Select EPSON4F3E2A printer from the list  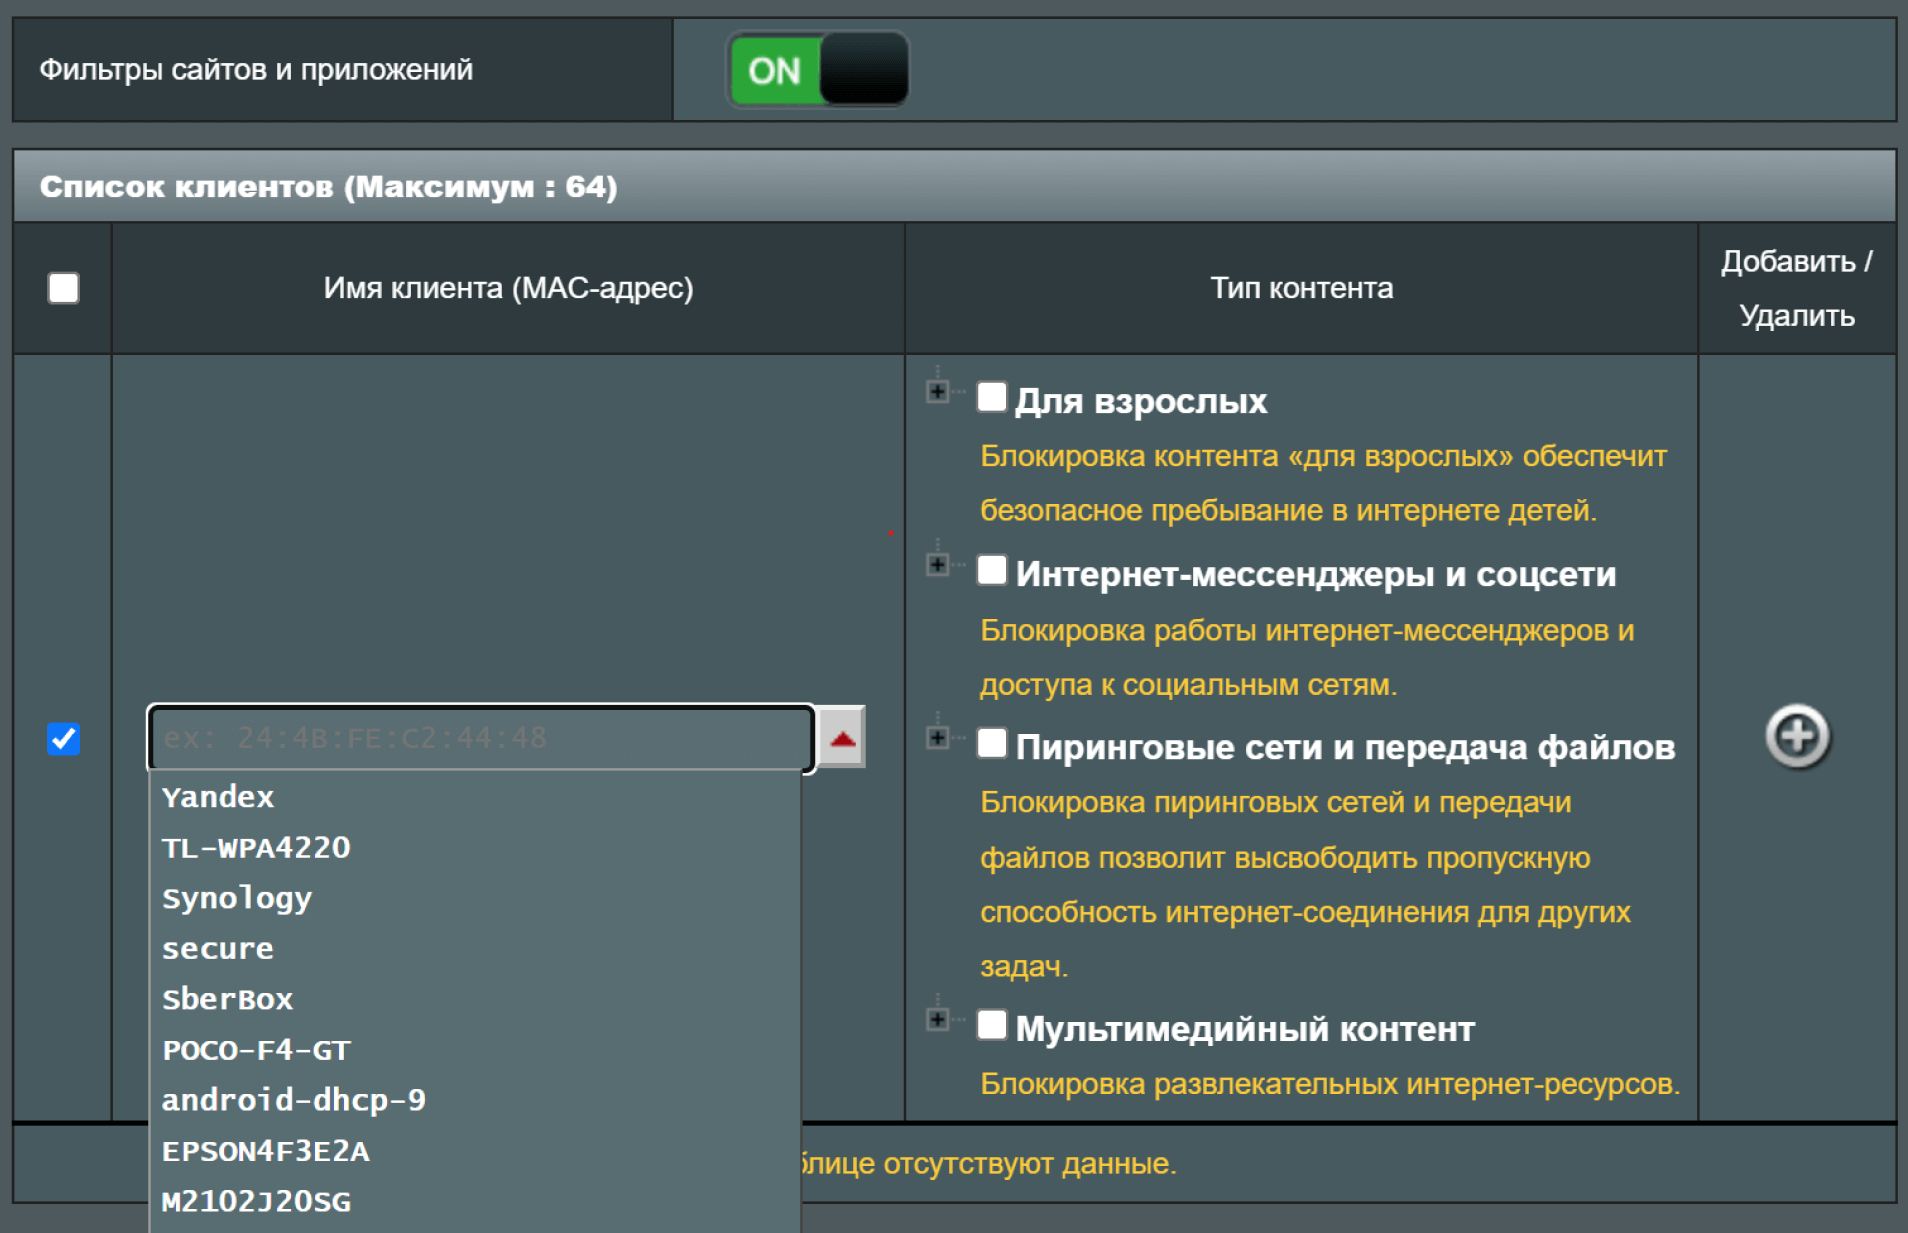[266, 1151]
